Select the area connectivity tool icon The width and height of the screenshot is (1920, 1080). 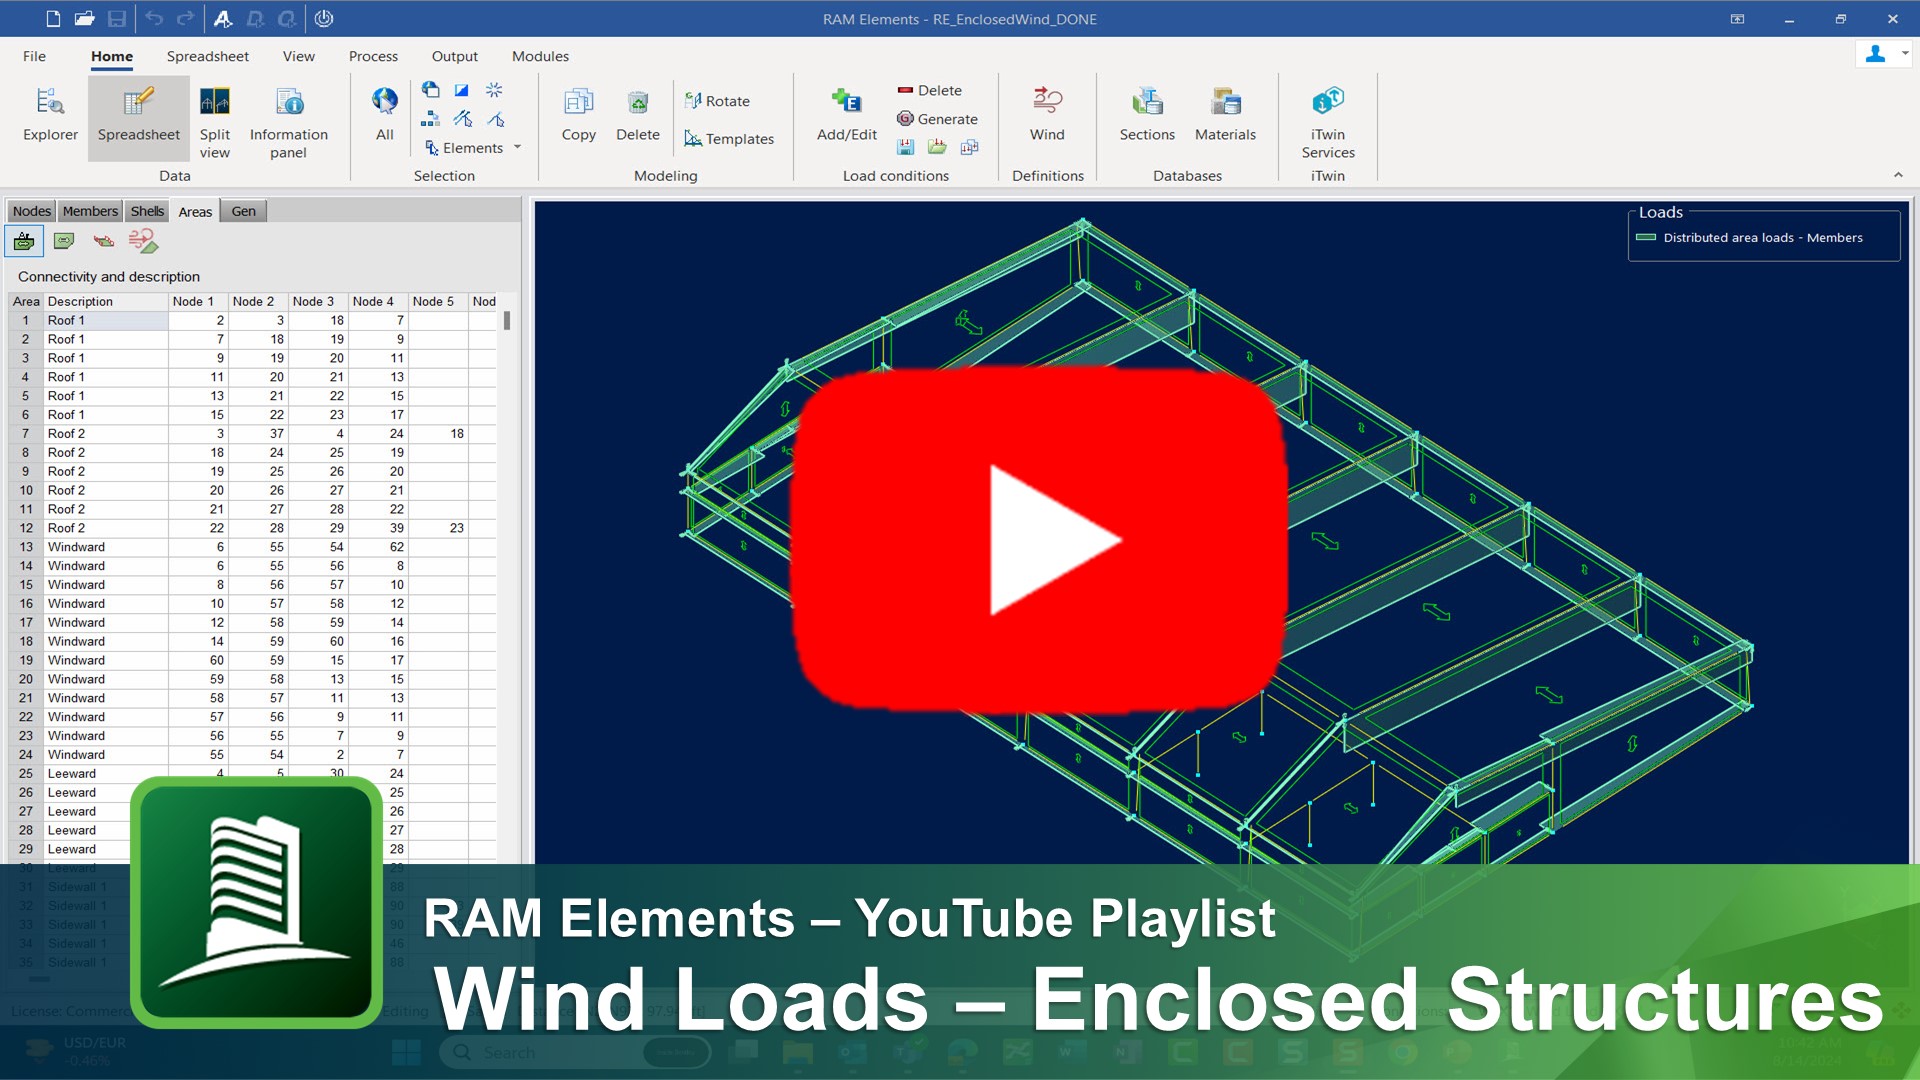coord(24,241)
